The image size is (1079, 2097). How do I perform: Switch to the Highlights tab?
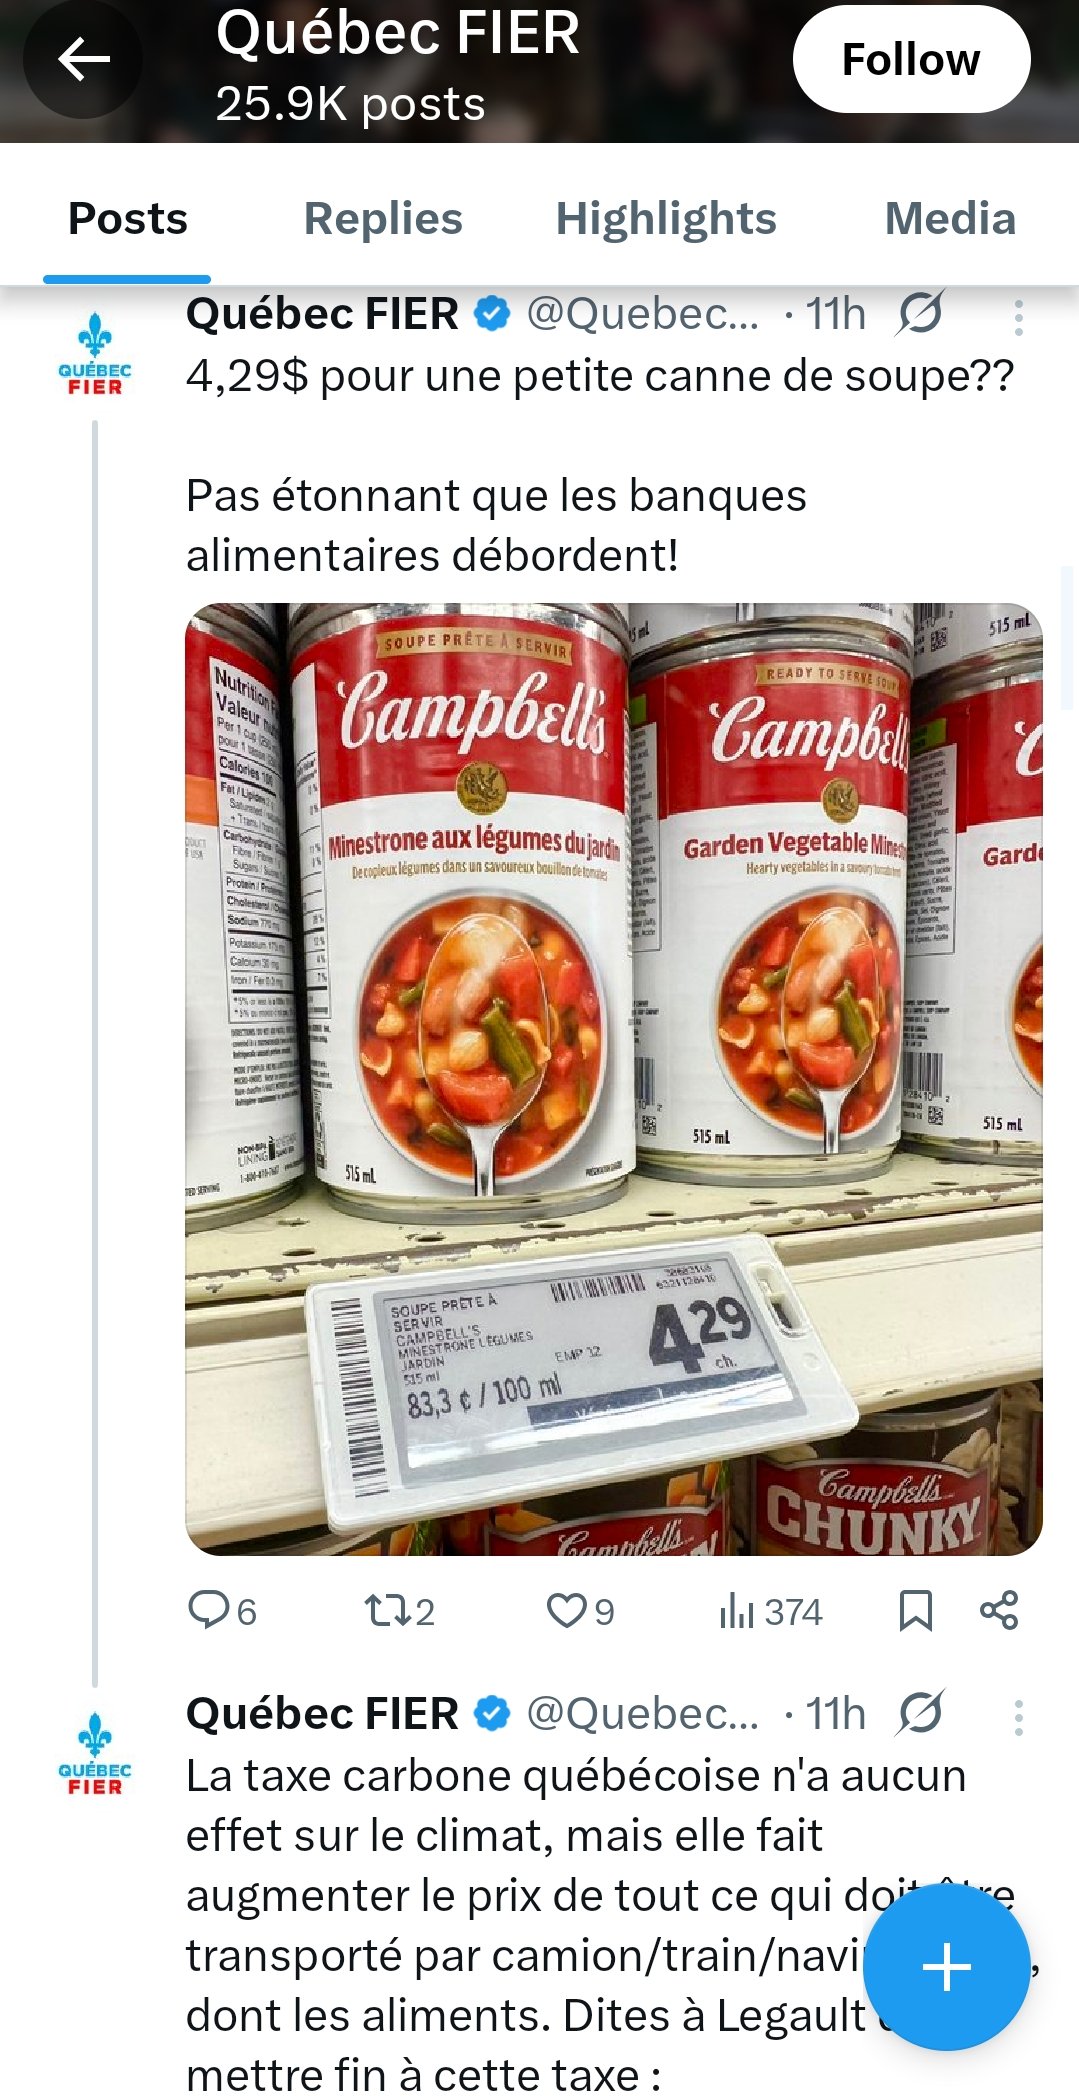pyautogui.click(x=666, y=218)
